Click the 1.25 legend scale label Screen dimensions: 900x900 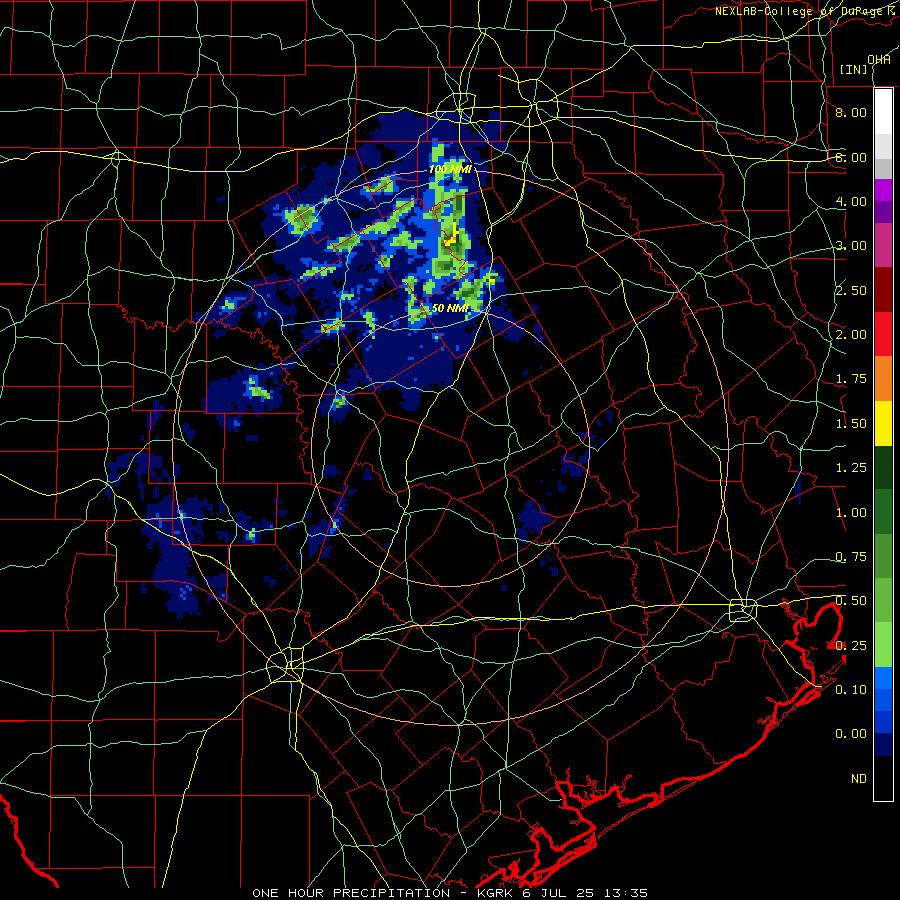851,468
